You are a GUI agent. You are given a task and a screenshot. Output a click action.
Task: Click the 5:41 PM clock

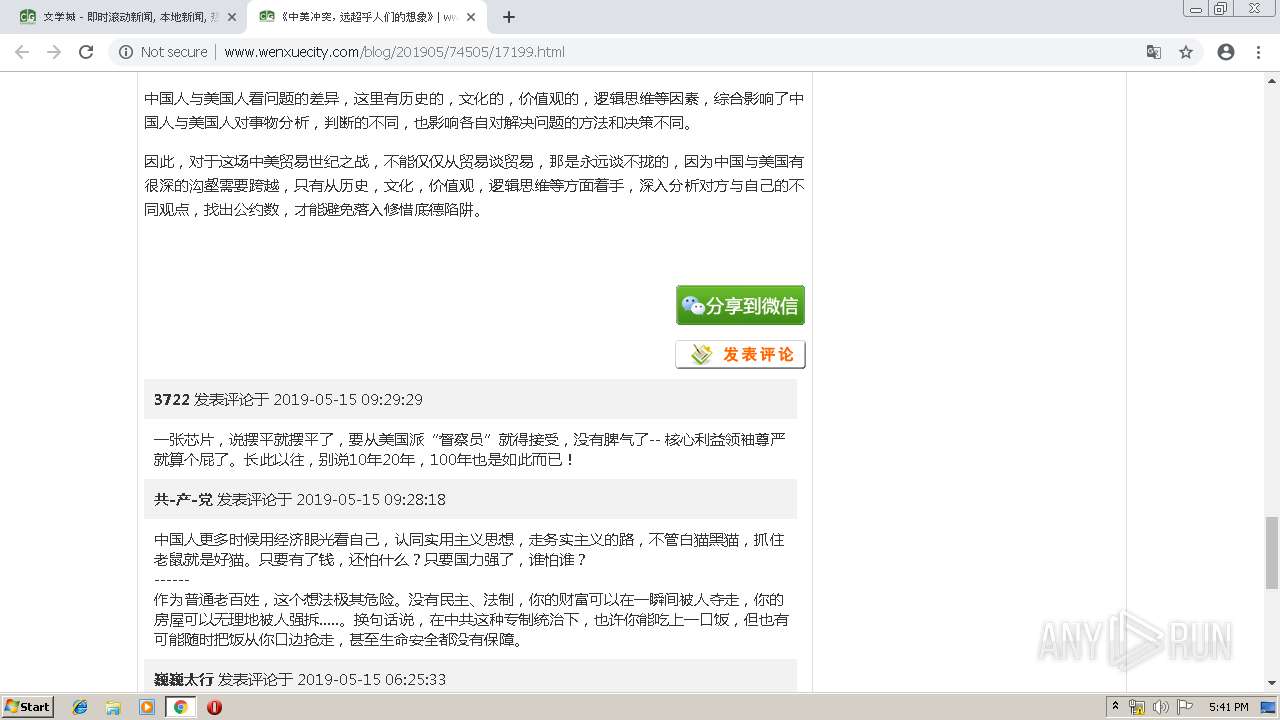pos(1228,707)
